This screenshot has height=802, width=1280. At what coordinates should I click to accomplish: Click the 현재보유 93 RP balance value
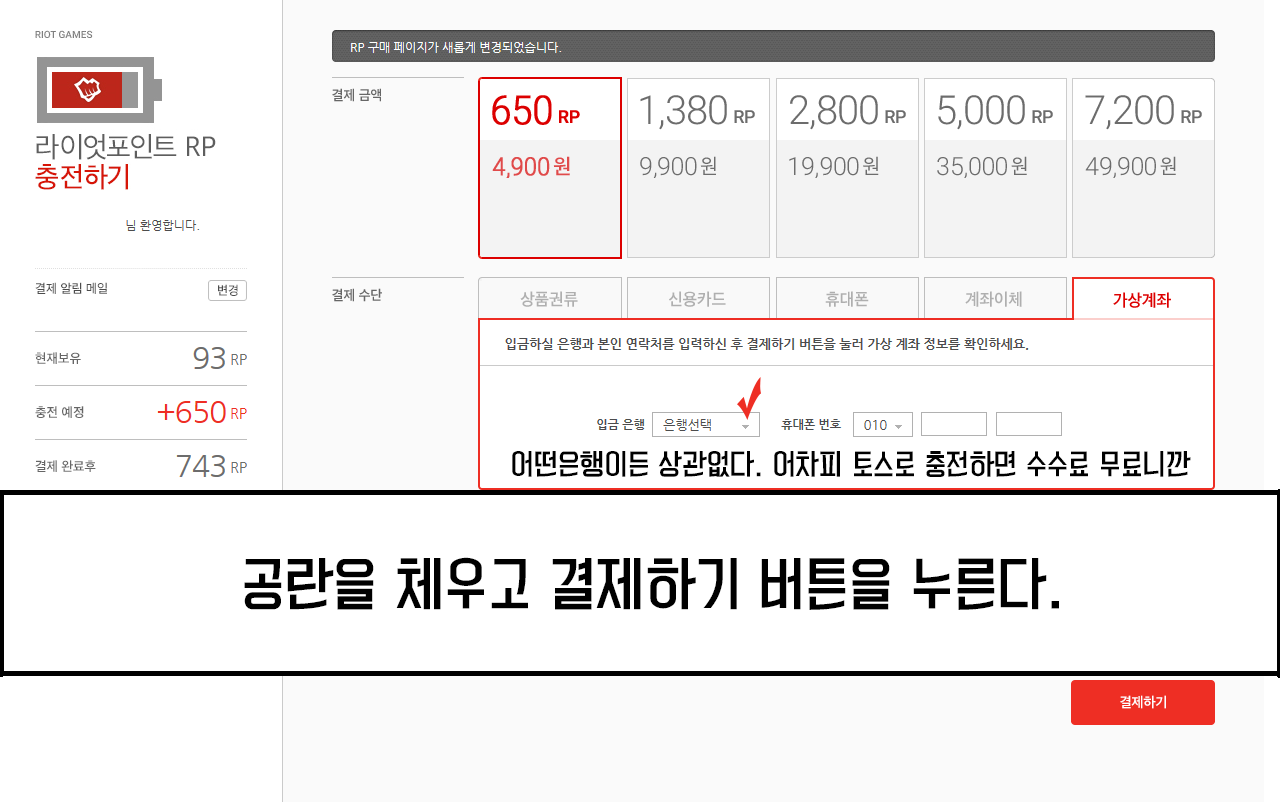point(220,358)
